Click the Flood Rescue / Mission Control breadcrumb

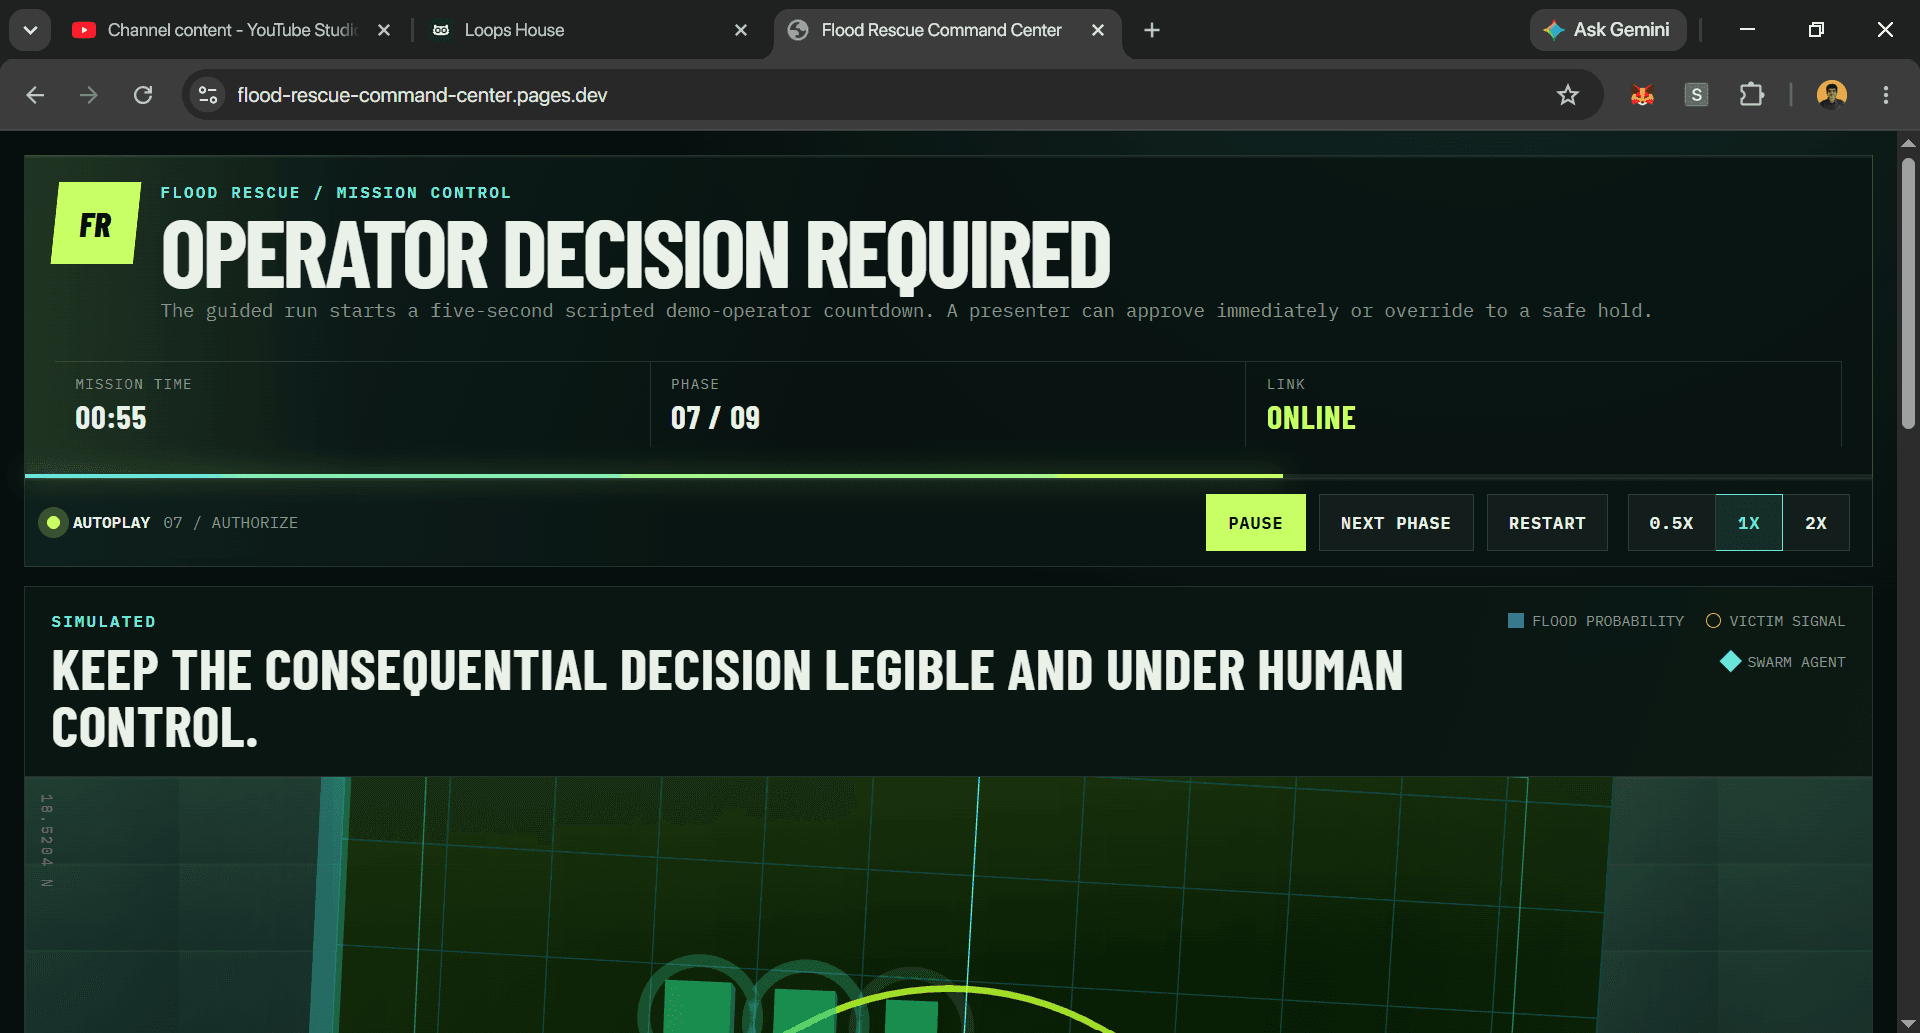pyautogui.click(x=336, y=193)
